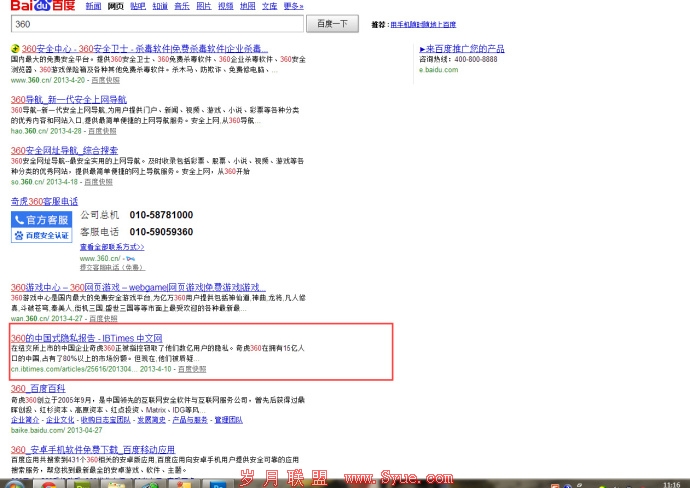Go to the 地图 tab
690x488 pixels.
(x=248, y=6)
